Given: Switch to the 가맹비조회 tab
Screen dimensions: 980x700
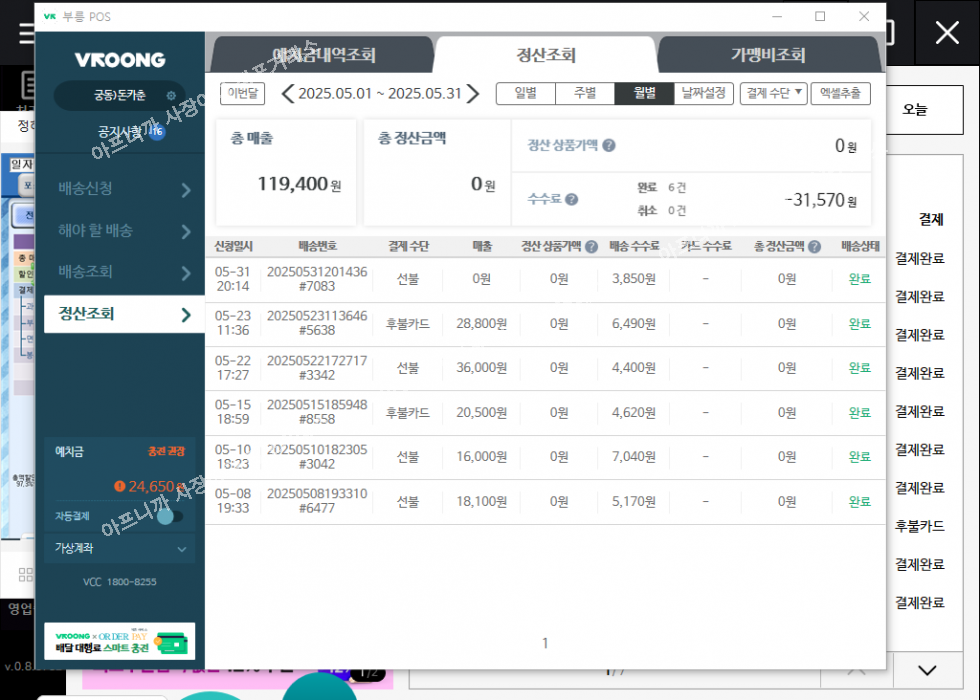Looking at the screenshot, I should 768,55.
